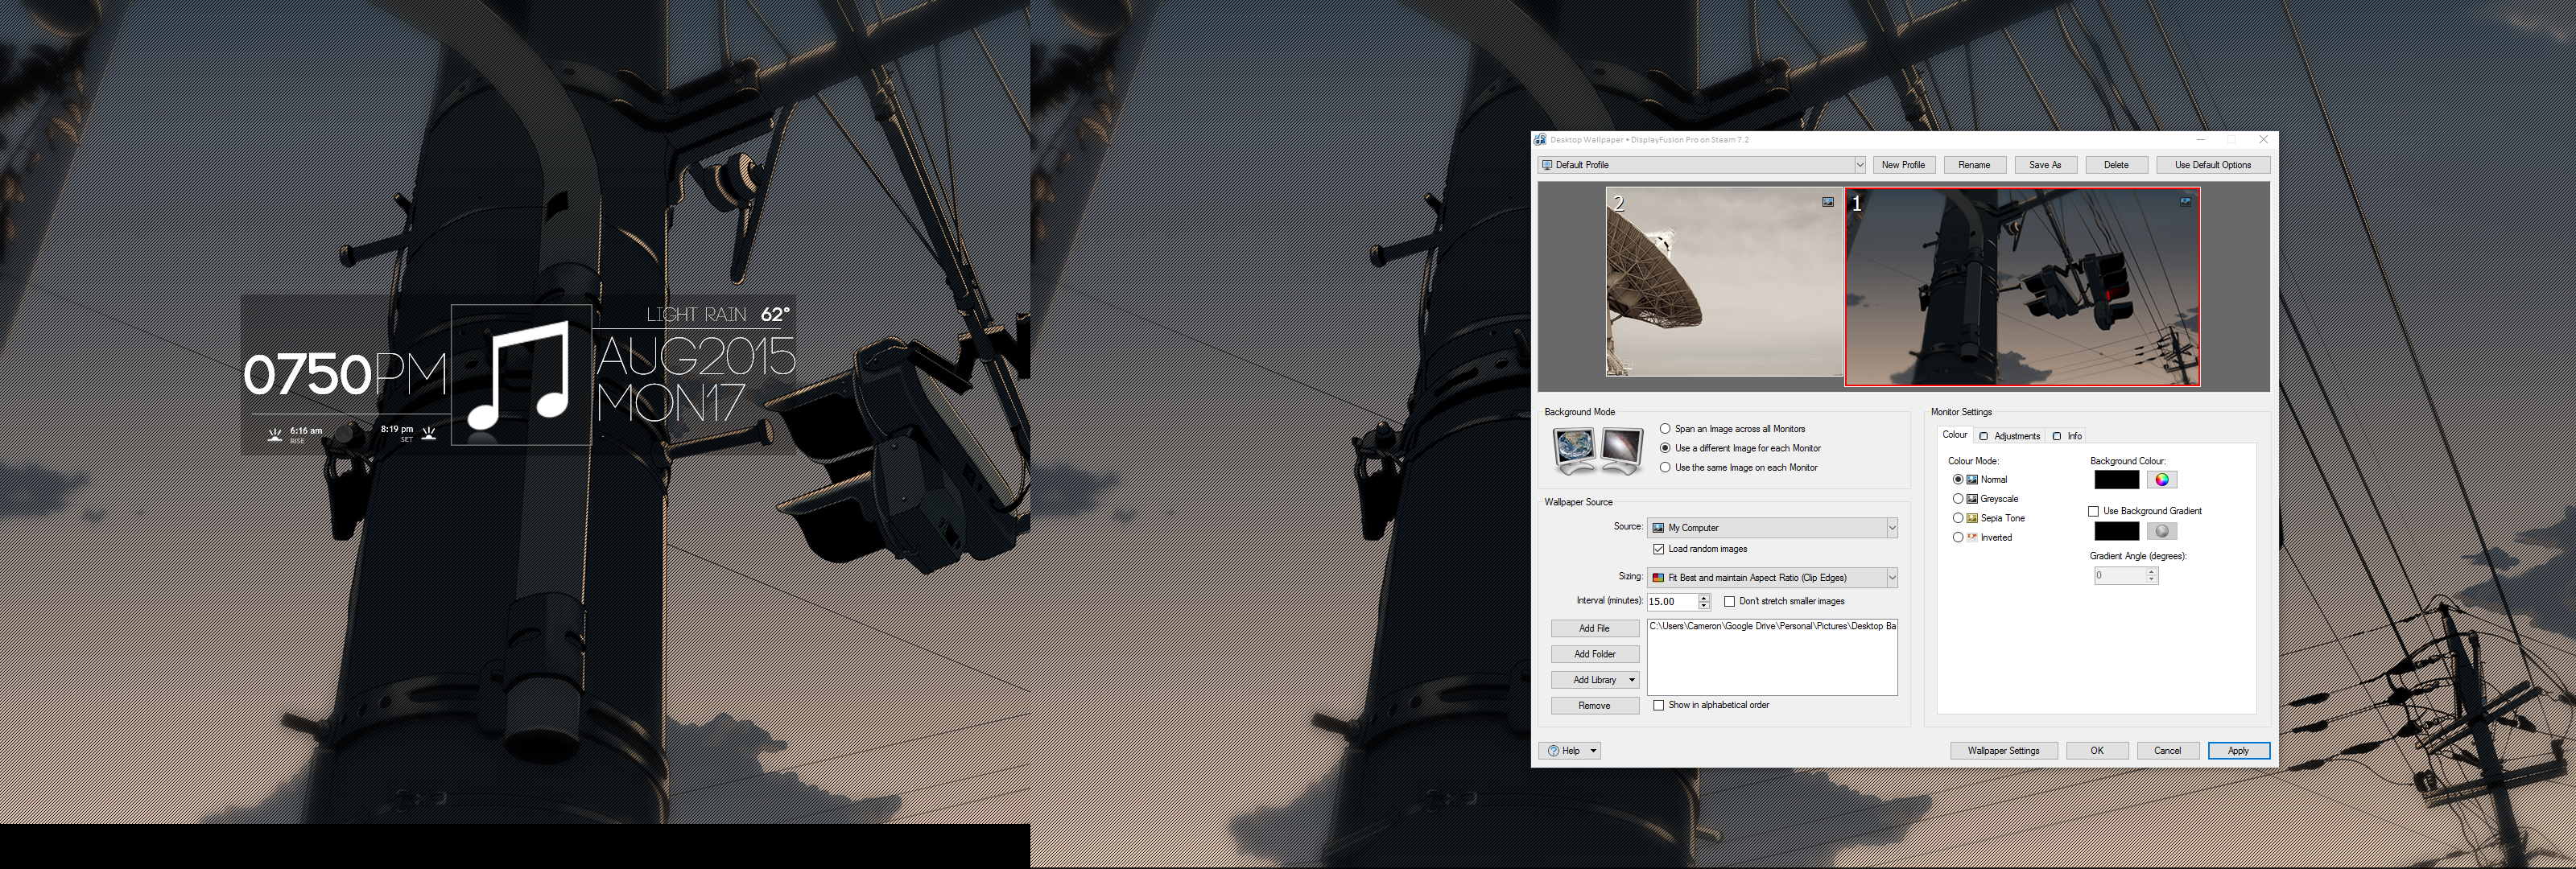Click the black Background Colour swatch

(2116, 480)
